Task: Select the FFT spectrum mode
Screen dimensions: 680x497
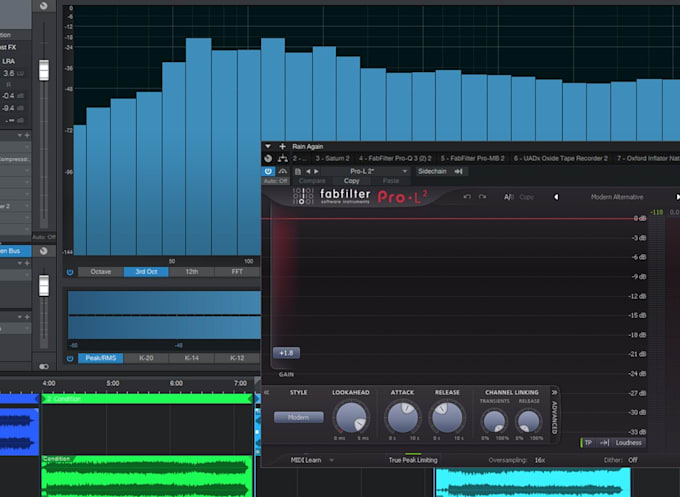Action: click(237, 272)
